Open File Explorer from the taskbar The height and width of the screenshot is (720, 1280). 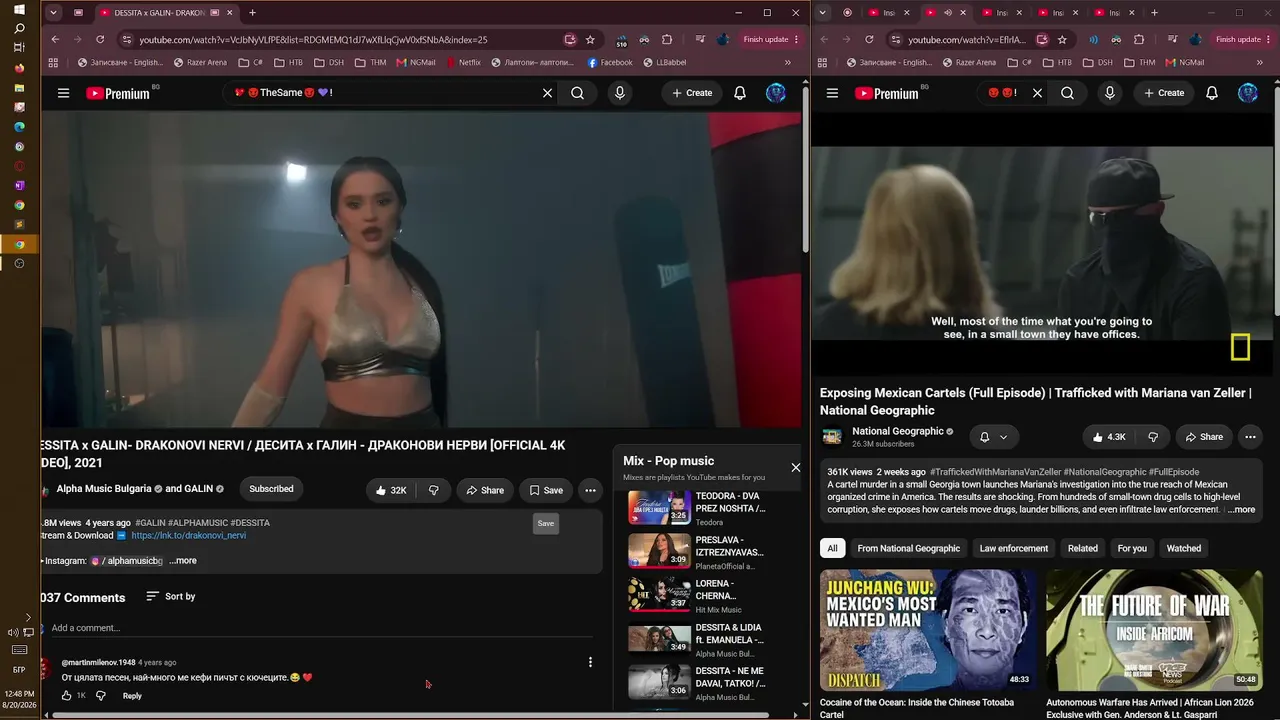(x=19, y=88)
